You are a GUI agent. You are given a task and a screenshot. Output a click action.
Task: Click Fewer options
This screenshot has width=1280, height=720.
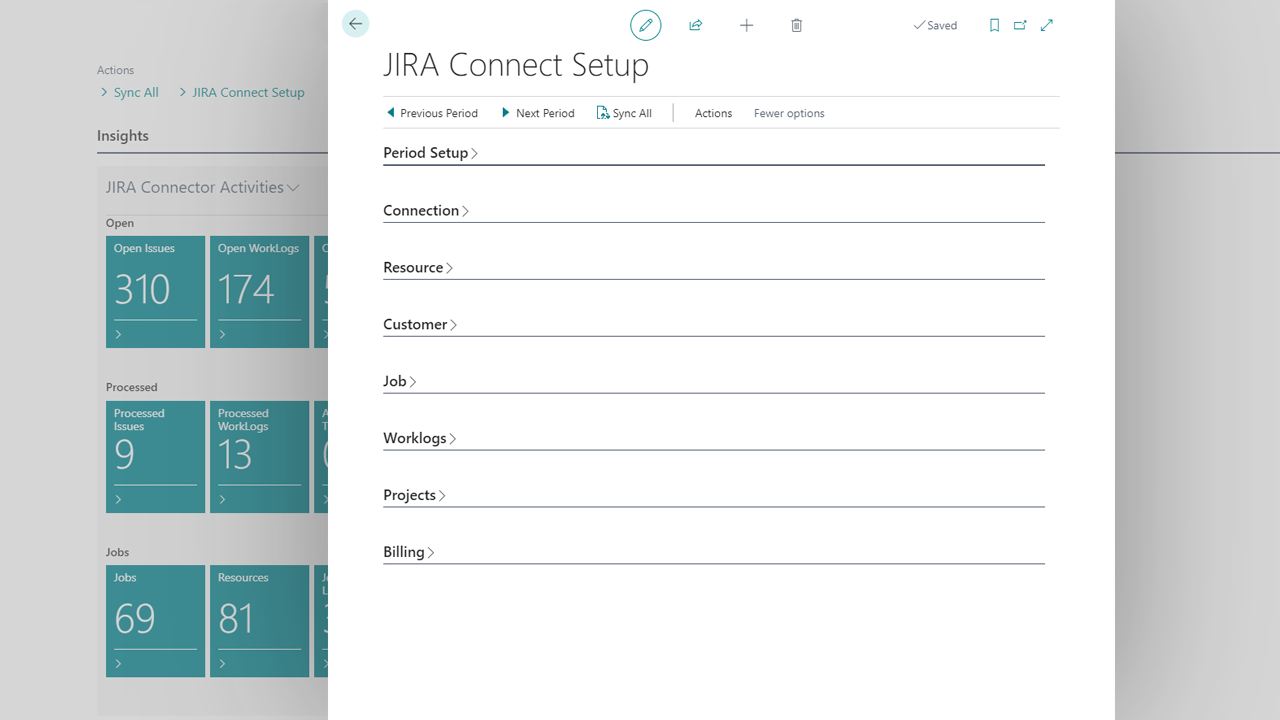(789, 113)
